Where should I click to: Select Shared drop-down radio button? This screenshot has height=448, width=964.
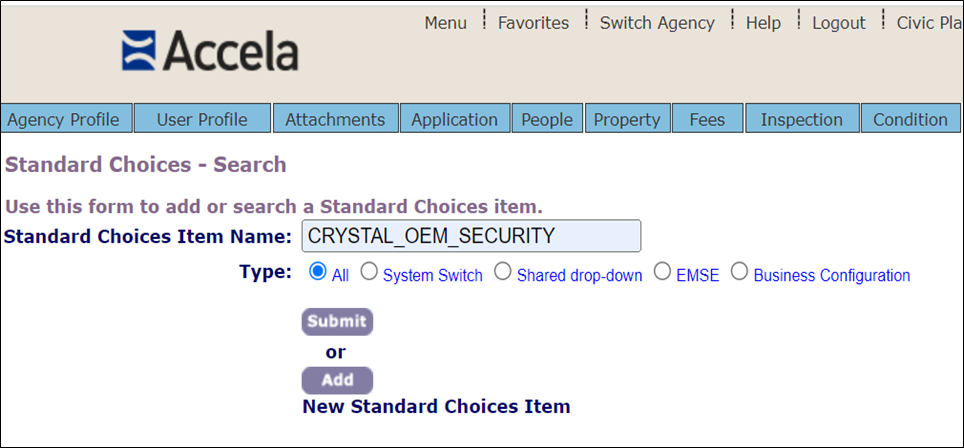[x=503, y=271]
